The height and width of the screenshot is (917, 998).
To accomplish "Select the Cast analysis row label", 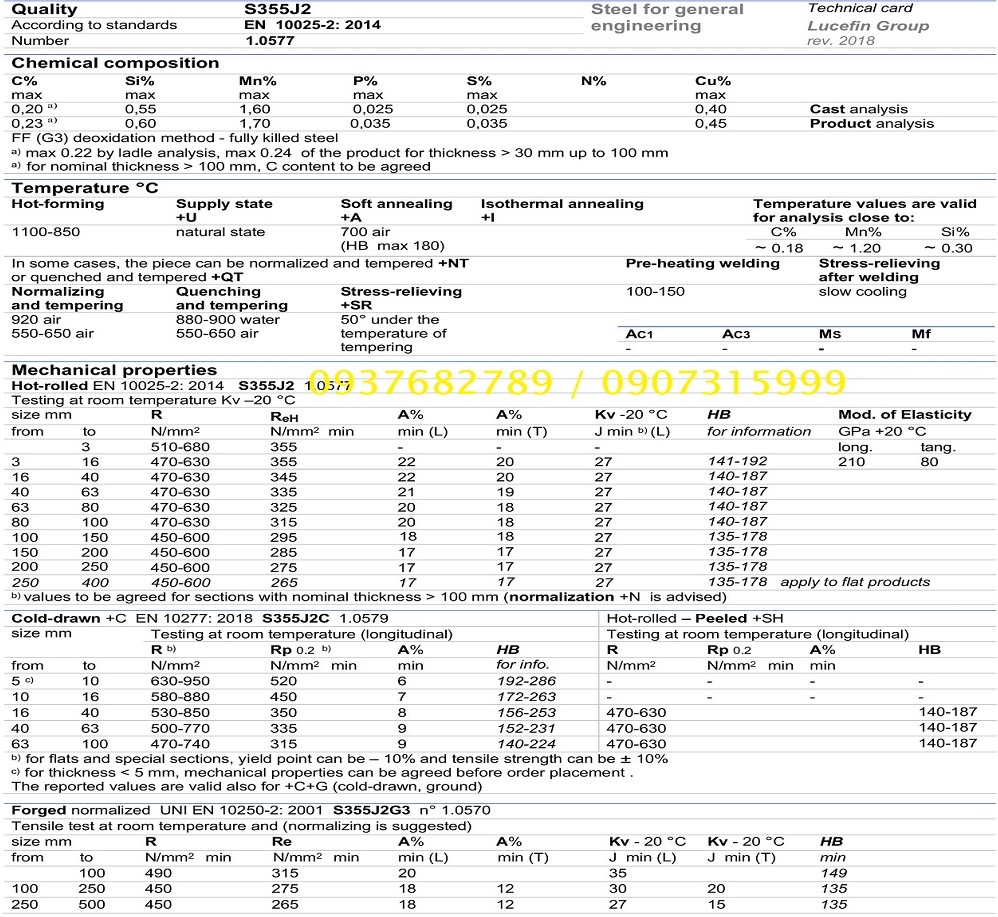I will 858,109.
